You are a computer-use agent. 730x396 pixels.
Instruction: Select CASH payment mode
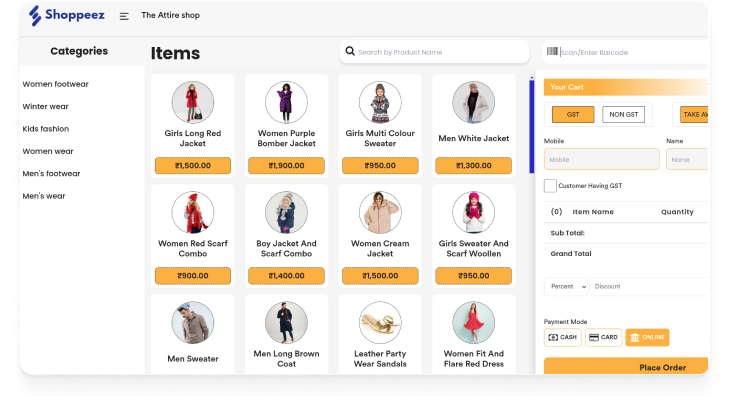[x=563, y=337]
